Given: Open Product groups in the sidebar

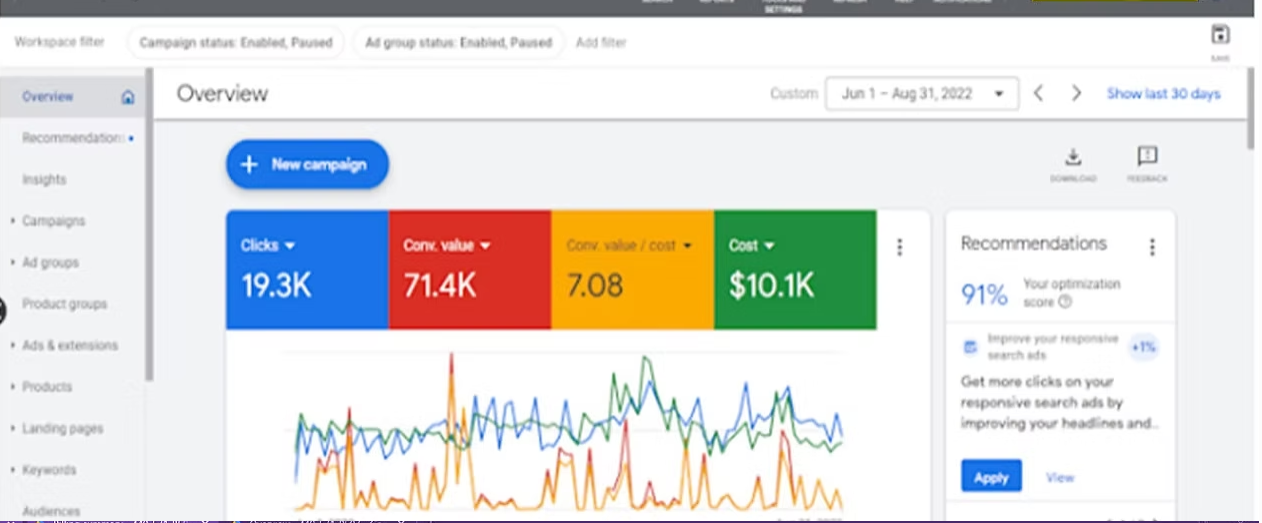Looking at the screenshot, I should [64, 304].
